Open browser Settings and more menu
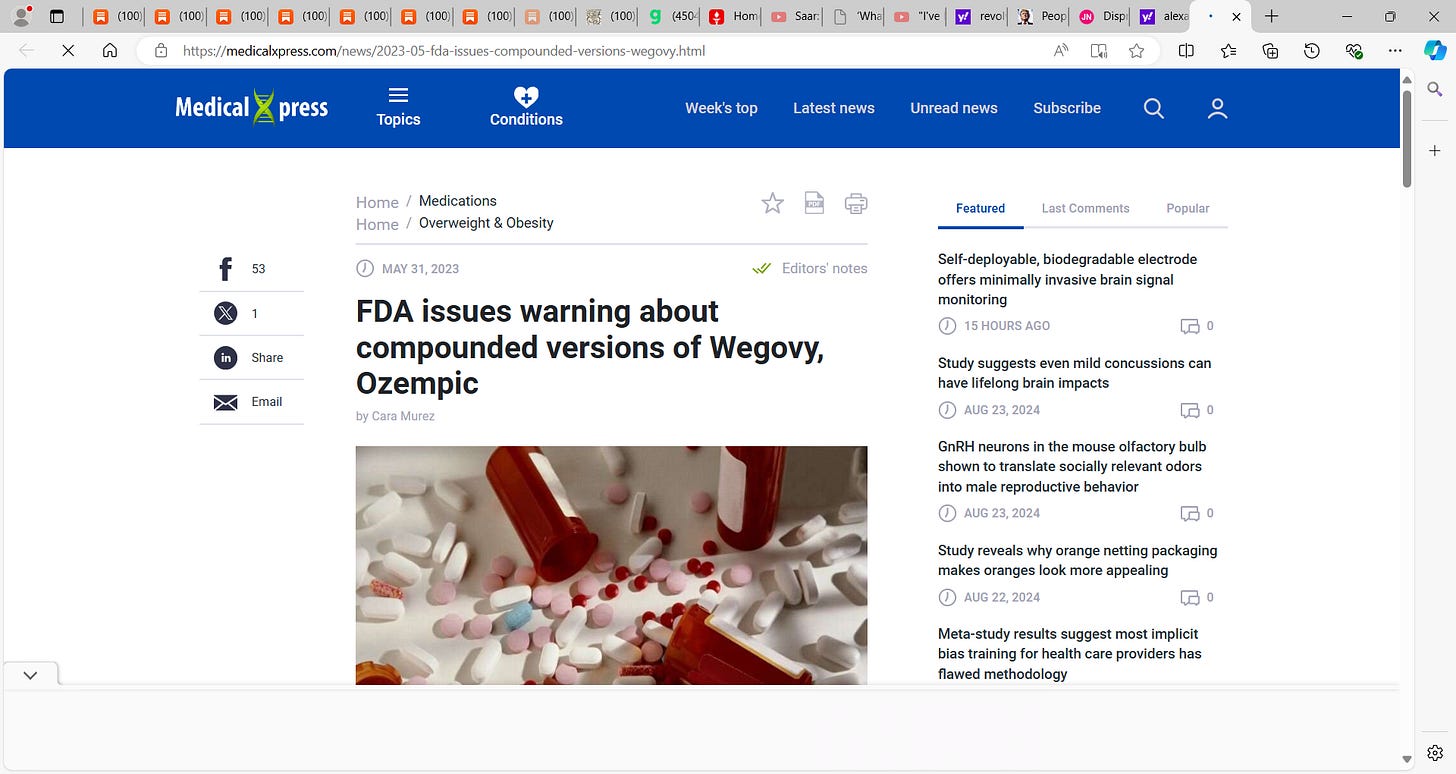This screenshot has width=1456, height=774. click(1395, 51)
